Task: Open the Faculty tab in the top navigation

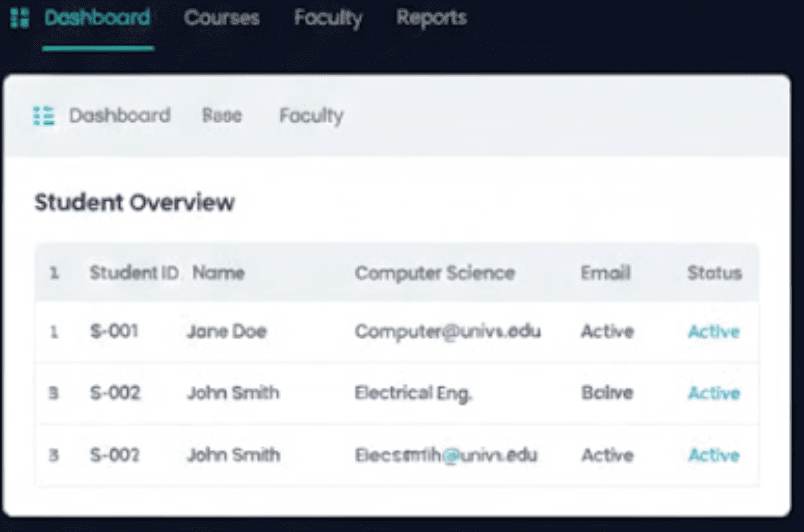Action: coord(328,18)
